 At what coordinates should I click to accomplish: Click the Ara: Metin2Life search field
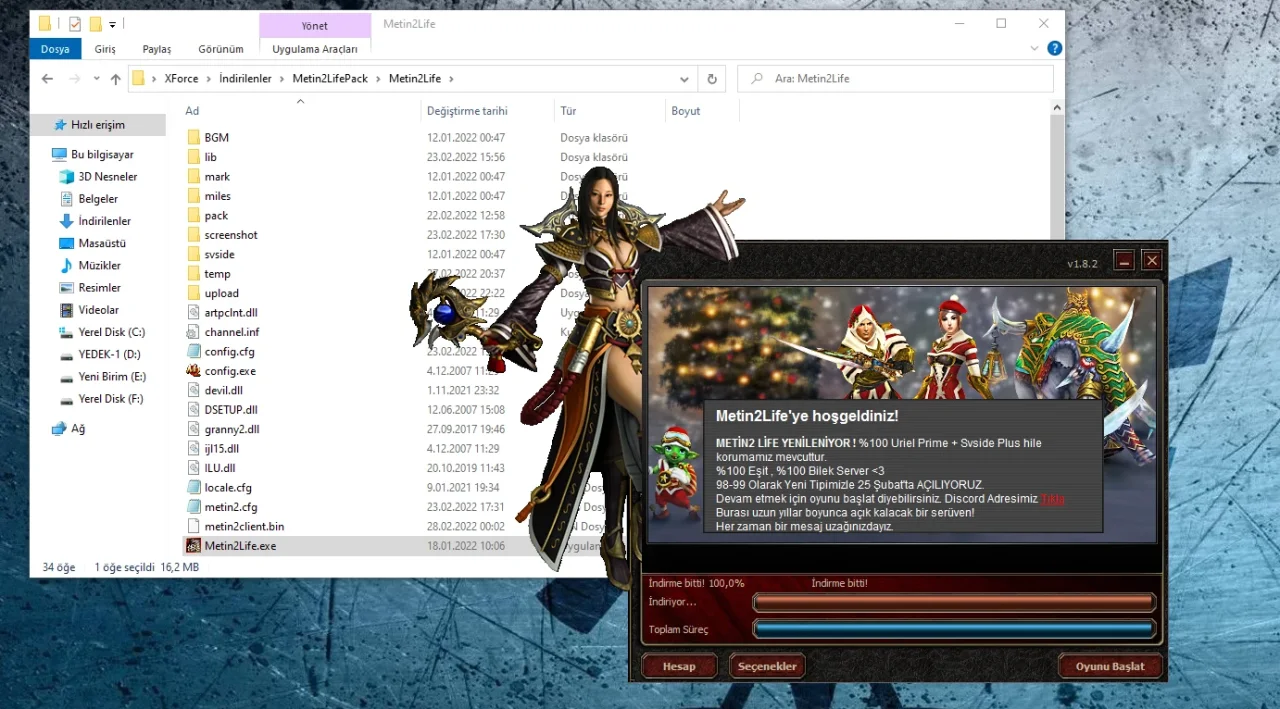click(x=895, y=79)
